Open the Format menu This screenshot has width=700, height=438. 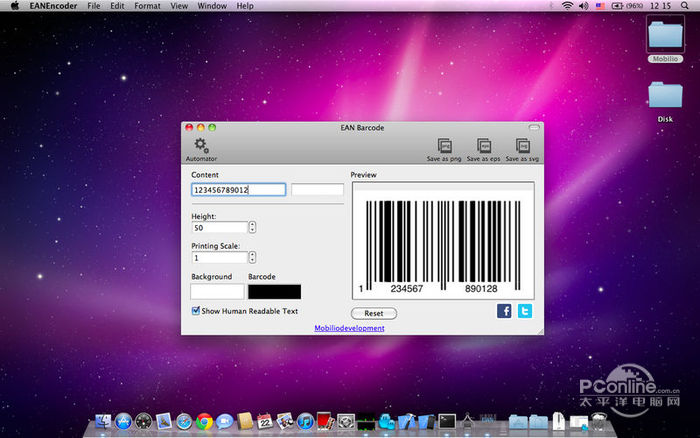[x=147, y=6]
